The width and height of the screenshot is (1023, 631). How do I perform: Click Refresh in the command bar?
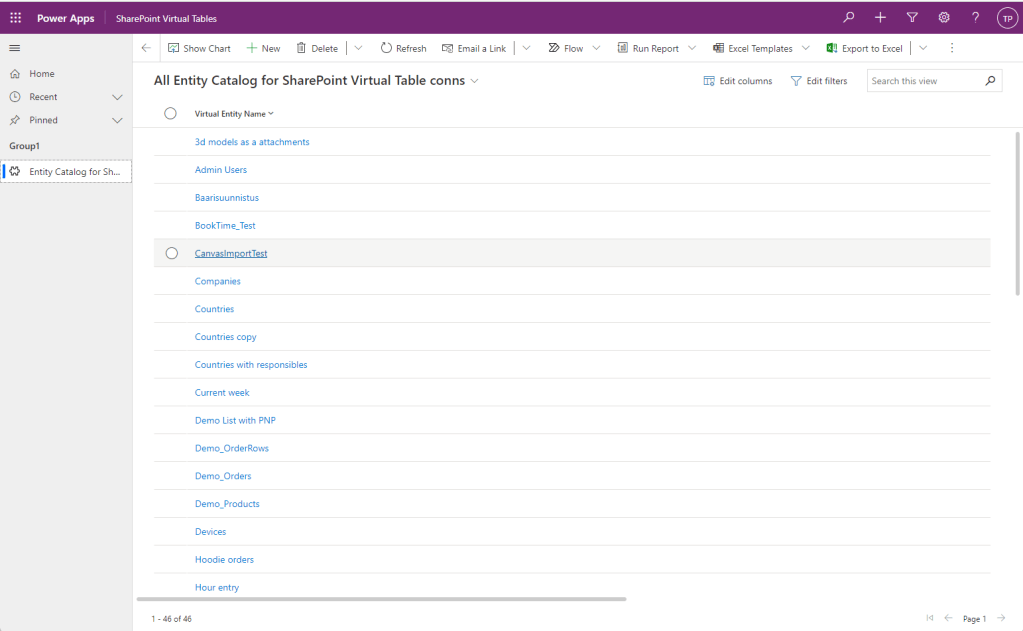[403, 48]
